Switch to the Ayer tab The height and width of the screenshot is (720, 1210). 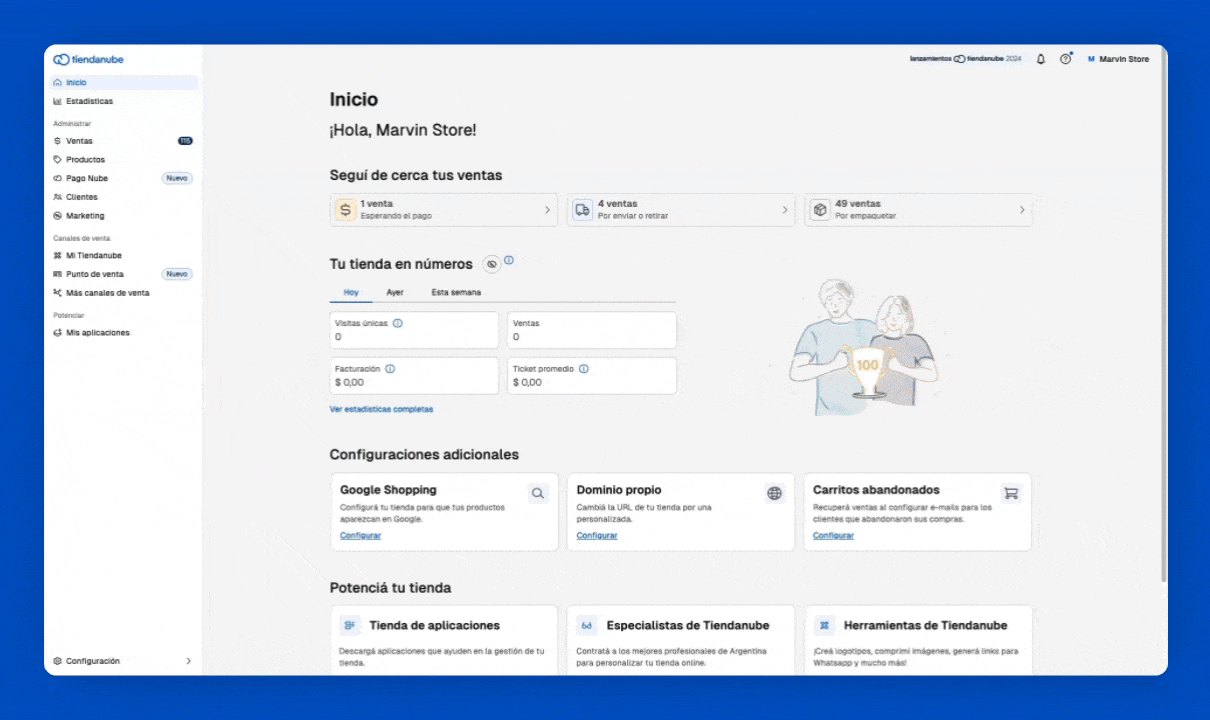[x=395, y=292]
